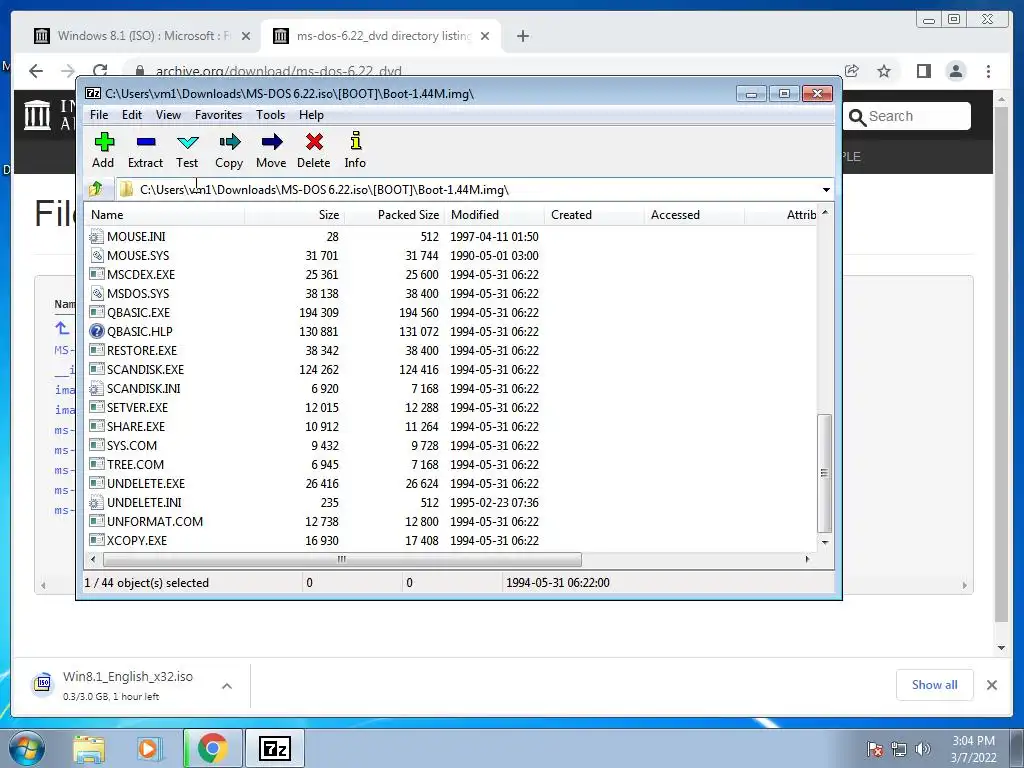Viewport: 1024px width, 768px height.
Task: Select the UNDELETE.INI file icon
Action: coord(97,502)
